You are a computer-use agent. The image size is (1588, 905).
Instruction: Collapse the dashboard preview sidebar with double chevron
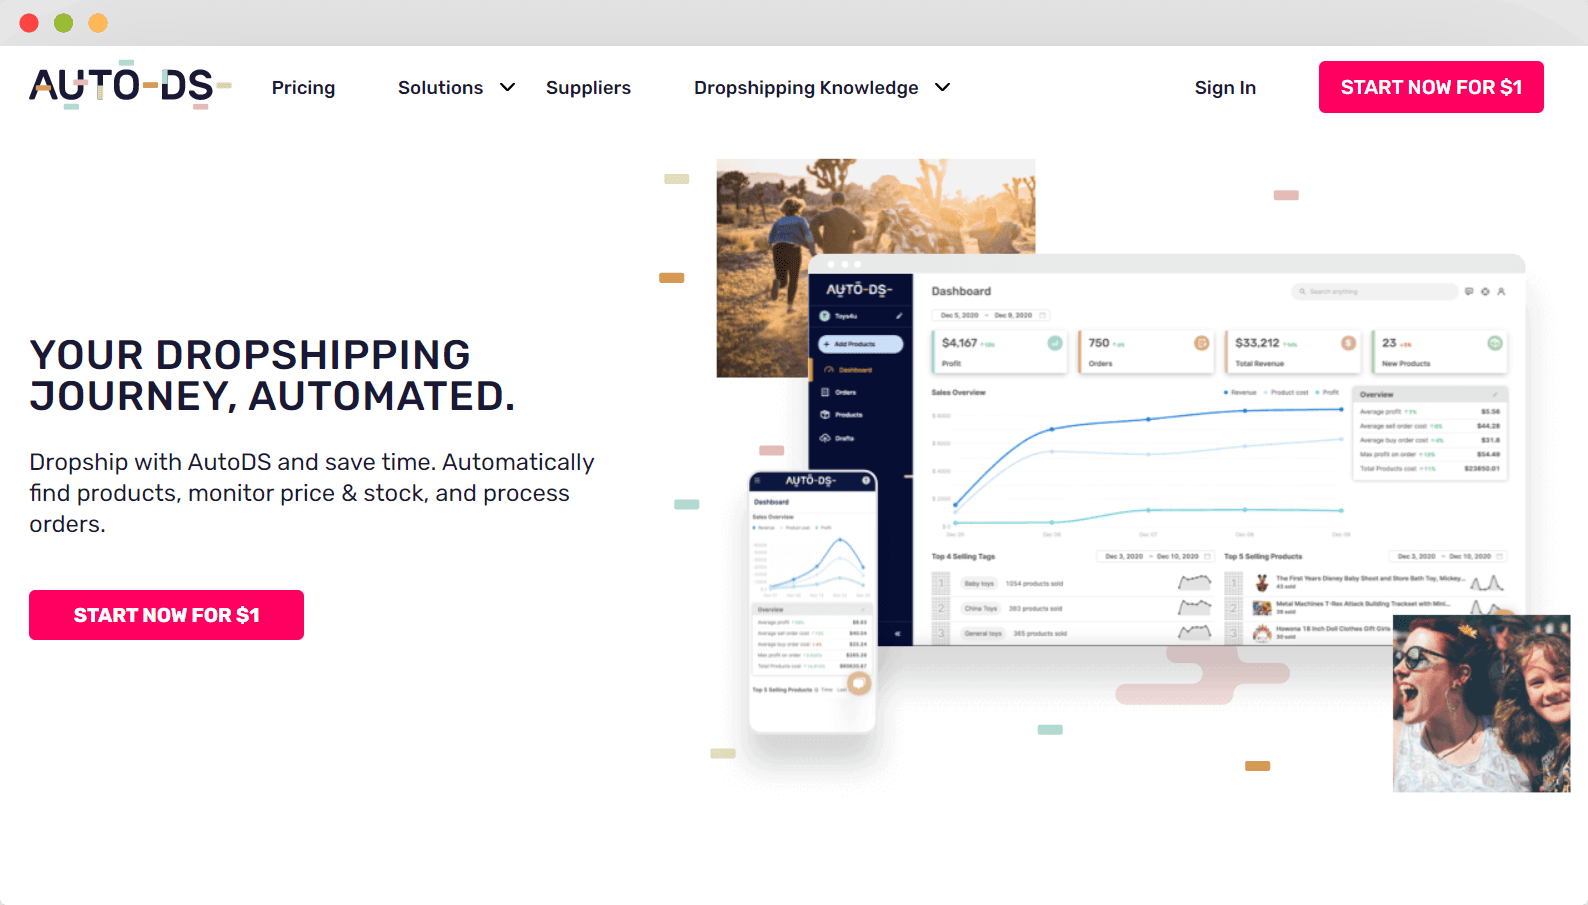point(897,634)
